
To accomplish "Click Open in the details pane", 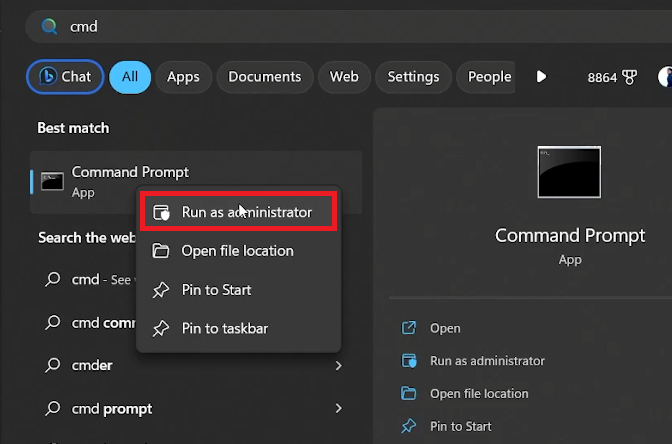I will pyautogui.click(x=445, y=328).
